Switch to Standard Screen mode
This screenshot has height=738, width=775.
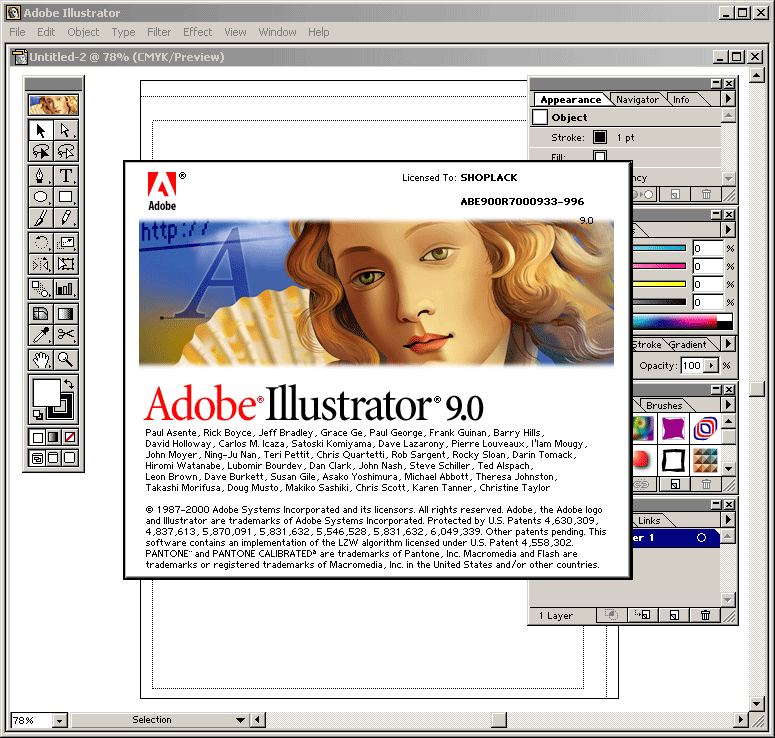tap(37, 458)
